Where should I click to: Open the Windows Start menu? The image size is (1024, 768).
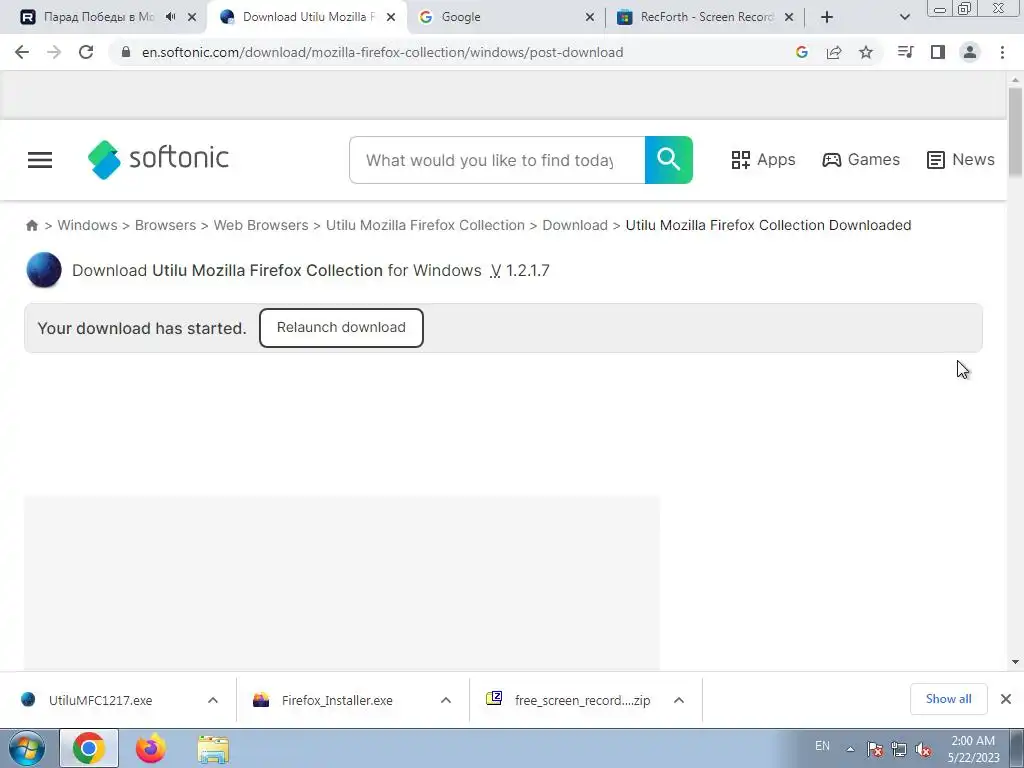(27, 748)
